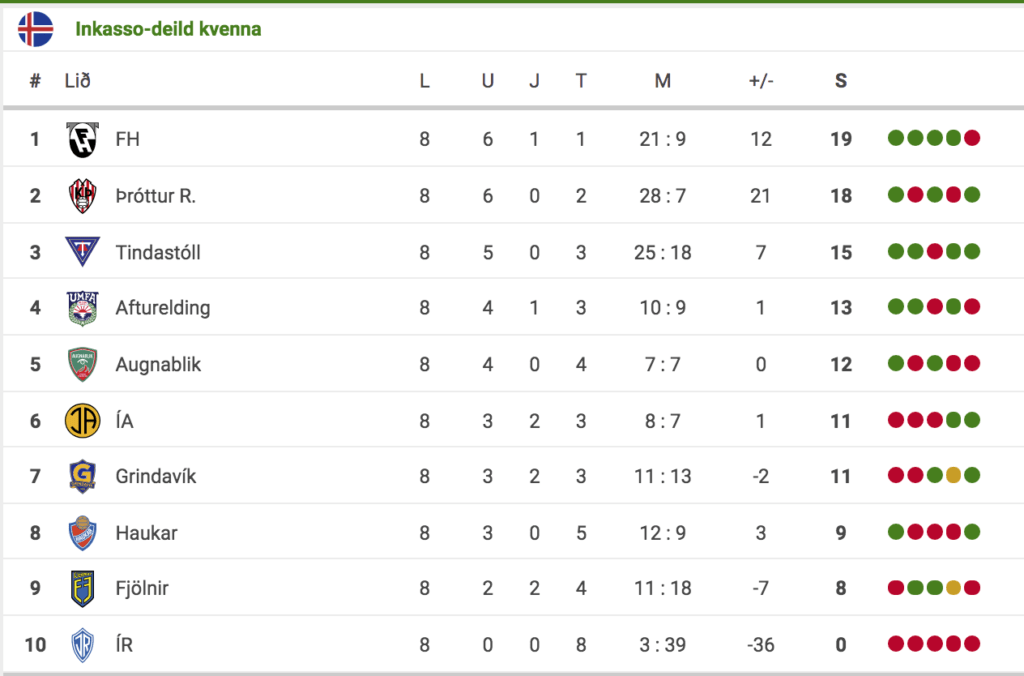Select the Fjölnir crest icon
The width and height of the screenshot is (1024, 676).
click(82, 588)
